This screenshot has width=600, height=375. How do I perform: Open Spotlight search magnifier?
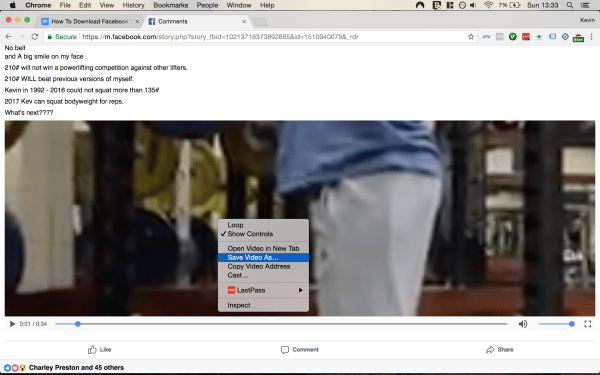coord(570,5)
